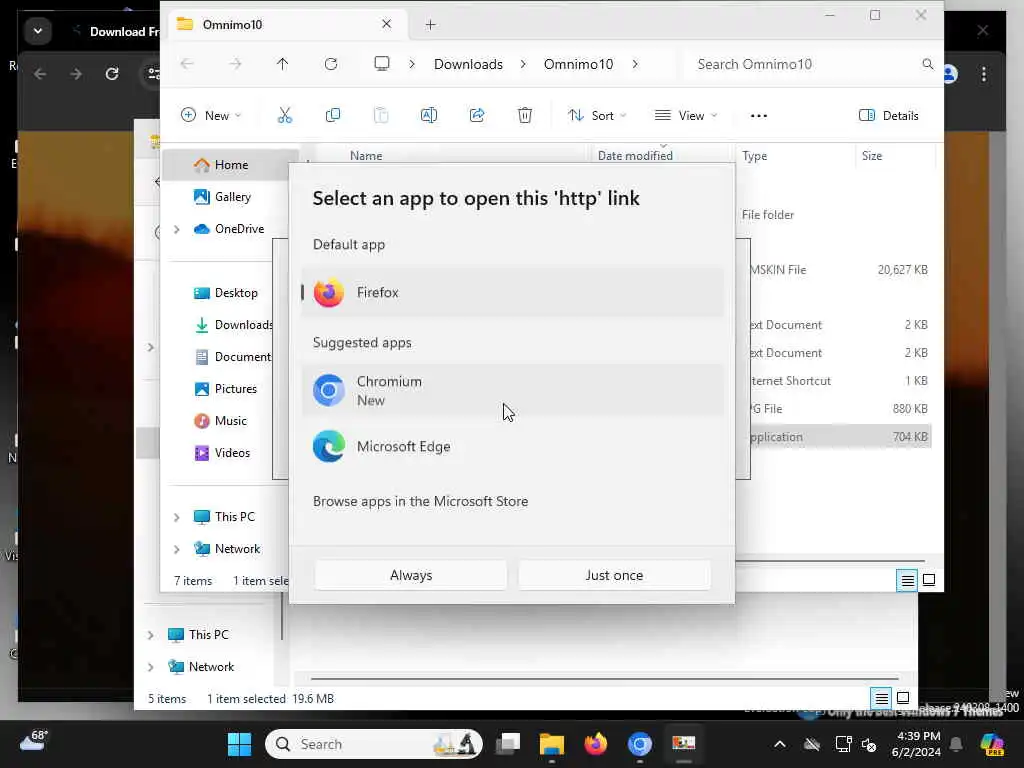
Task: Add a new Explorer tab with plus
Action: point(430,25)
